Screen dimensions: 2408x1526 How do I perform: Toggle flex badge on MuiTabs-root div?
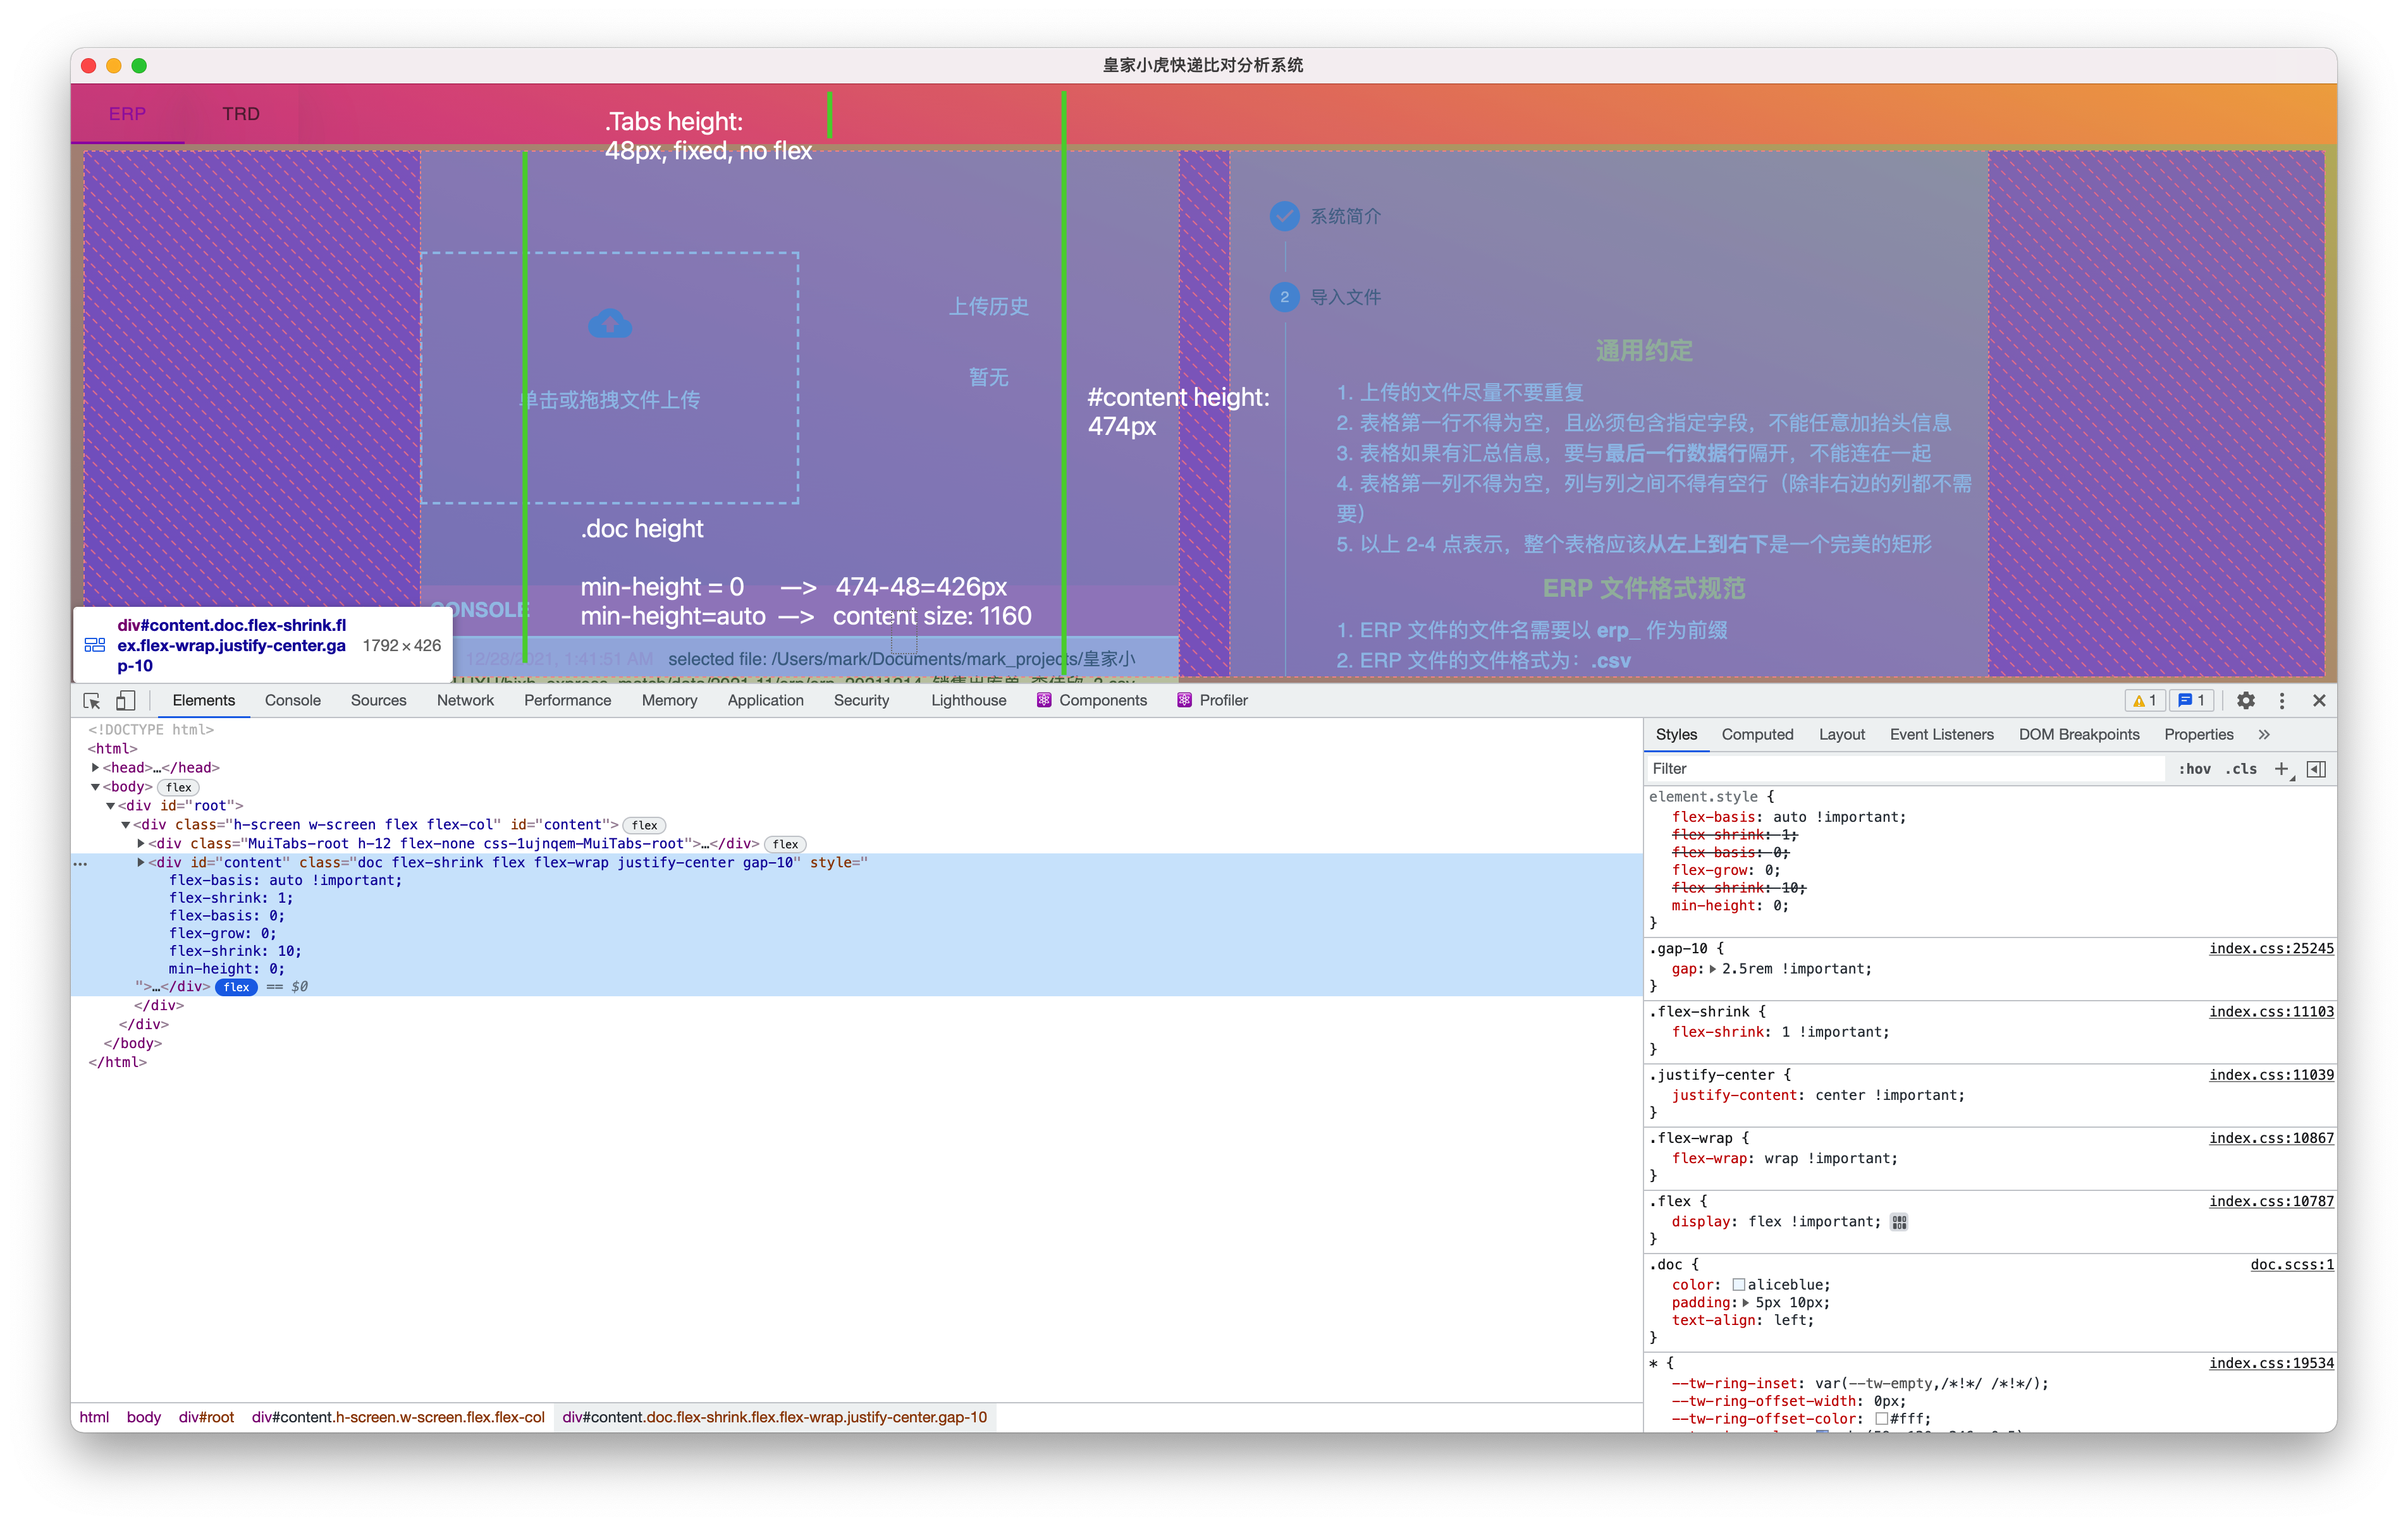click(x=785, y=845)
